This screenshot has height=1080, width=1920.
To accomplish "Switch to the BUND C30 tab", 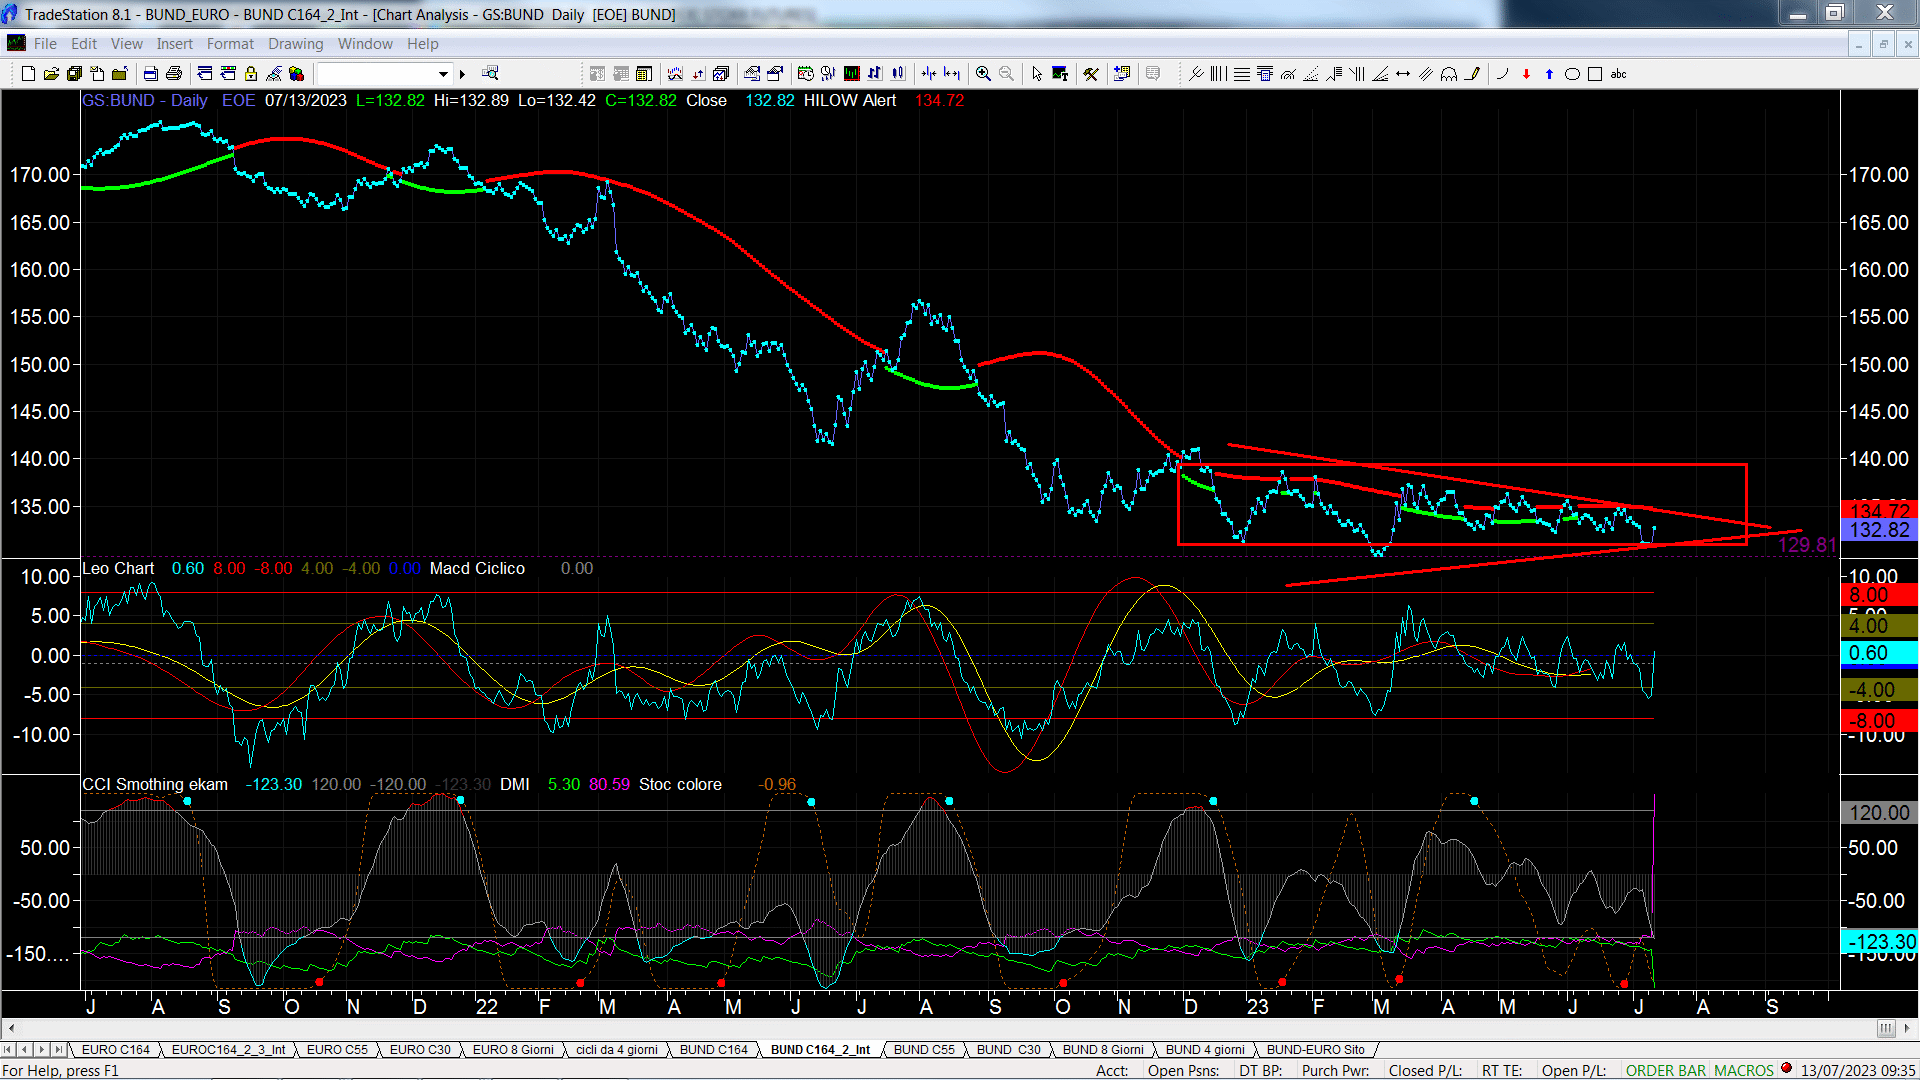I will 1008,1050.
